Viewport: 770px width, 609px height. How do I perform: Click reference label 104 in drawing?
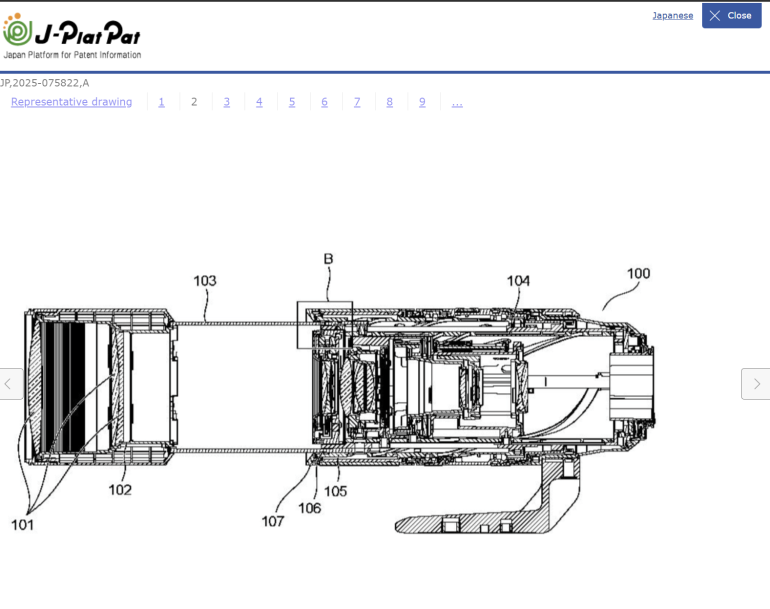518,281
